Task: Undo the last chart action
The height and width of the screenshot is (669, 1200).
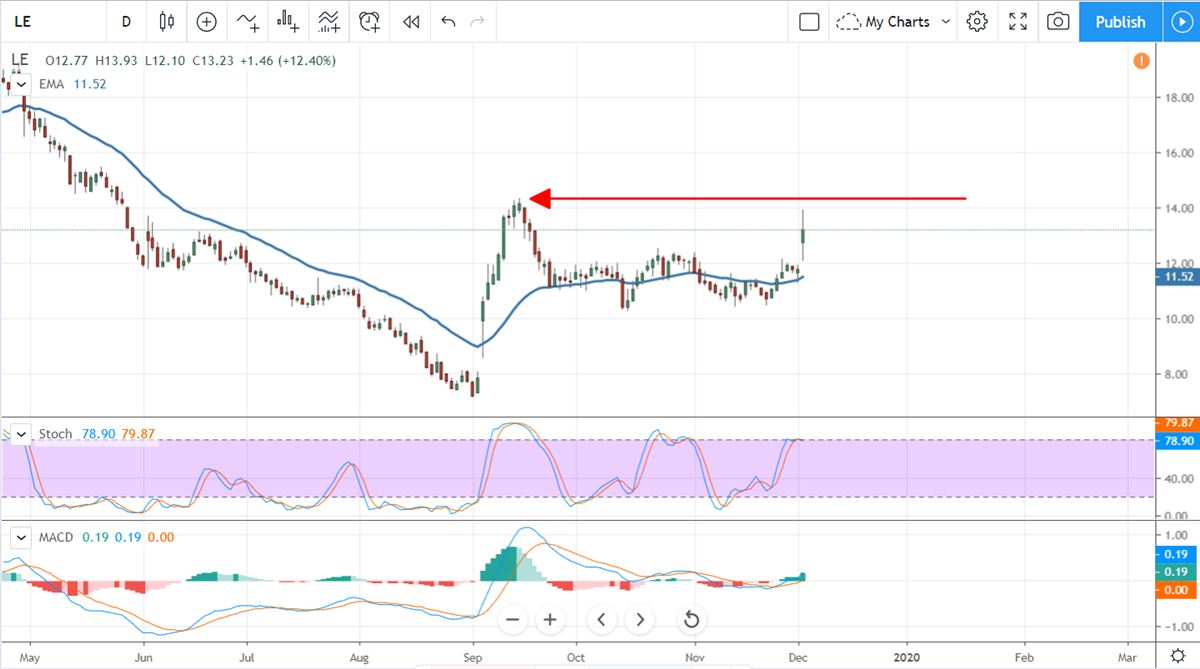Action: (448, 21)
